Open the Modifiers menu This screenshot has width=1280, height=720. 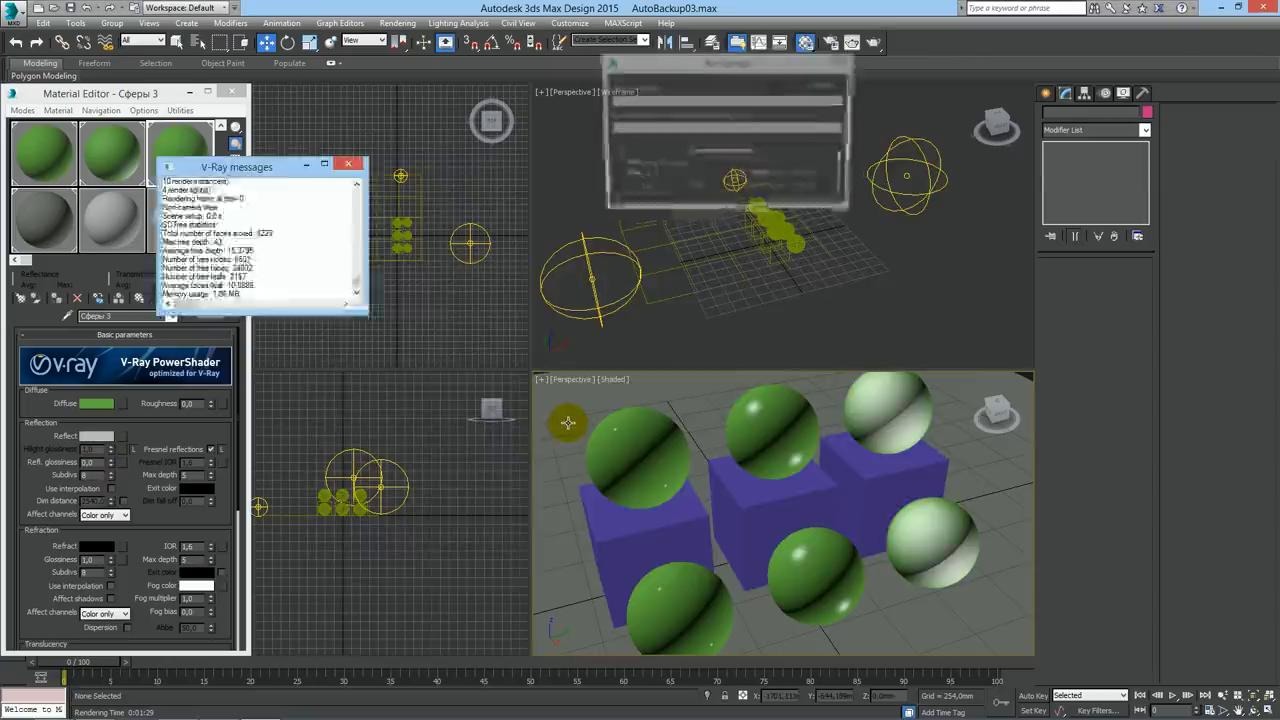pyautogui.click(x=230, y=23)
